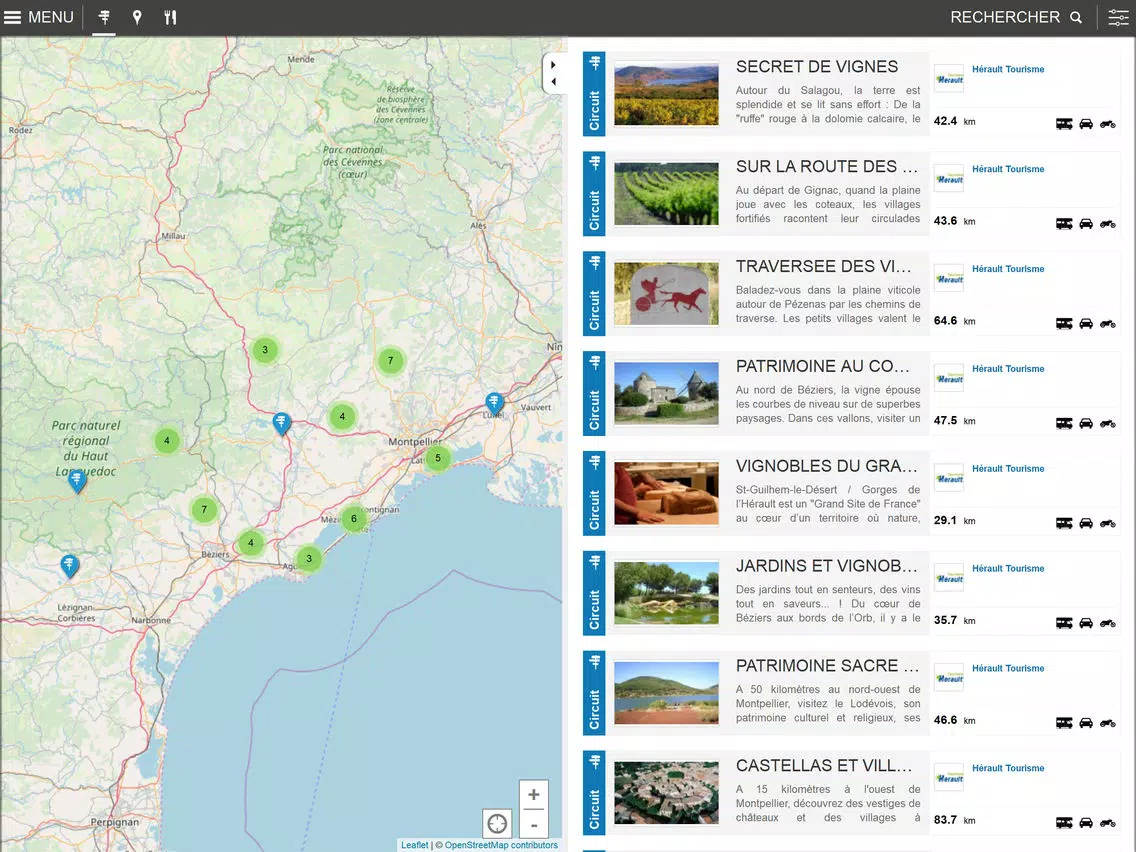
Task: Center map on my location
Action: (x=497, y=824)
